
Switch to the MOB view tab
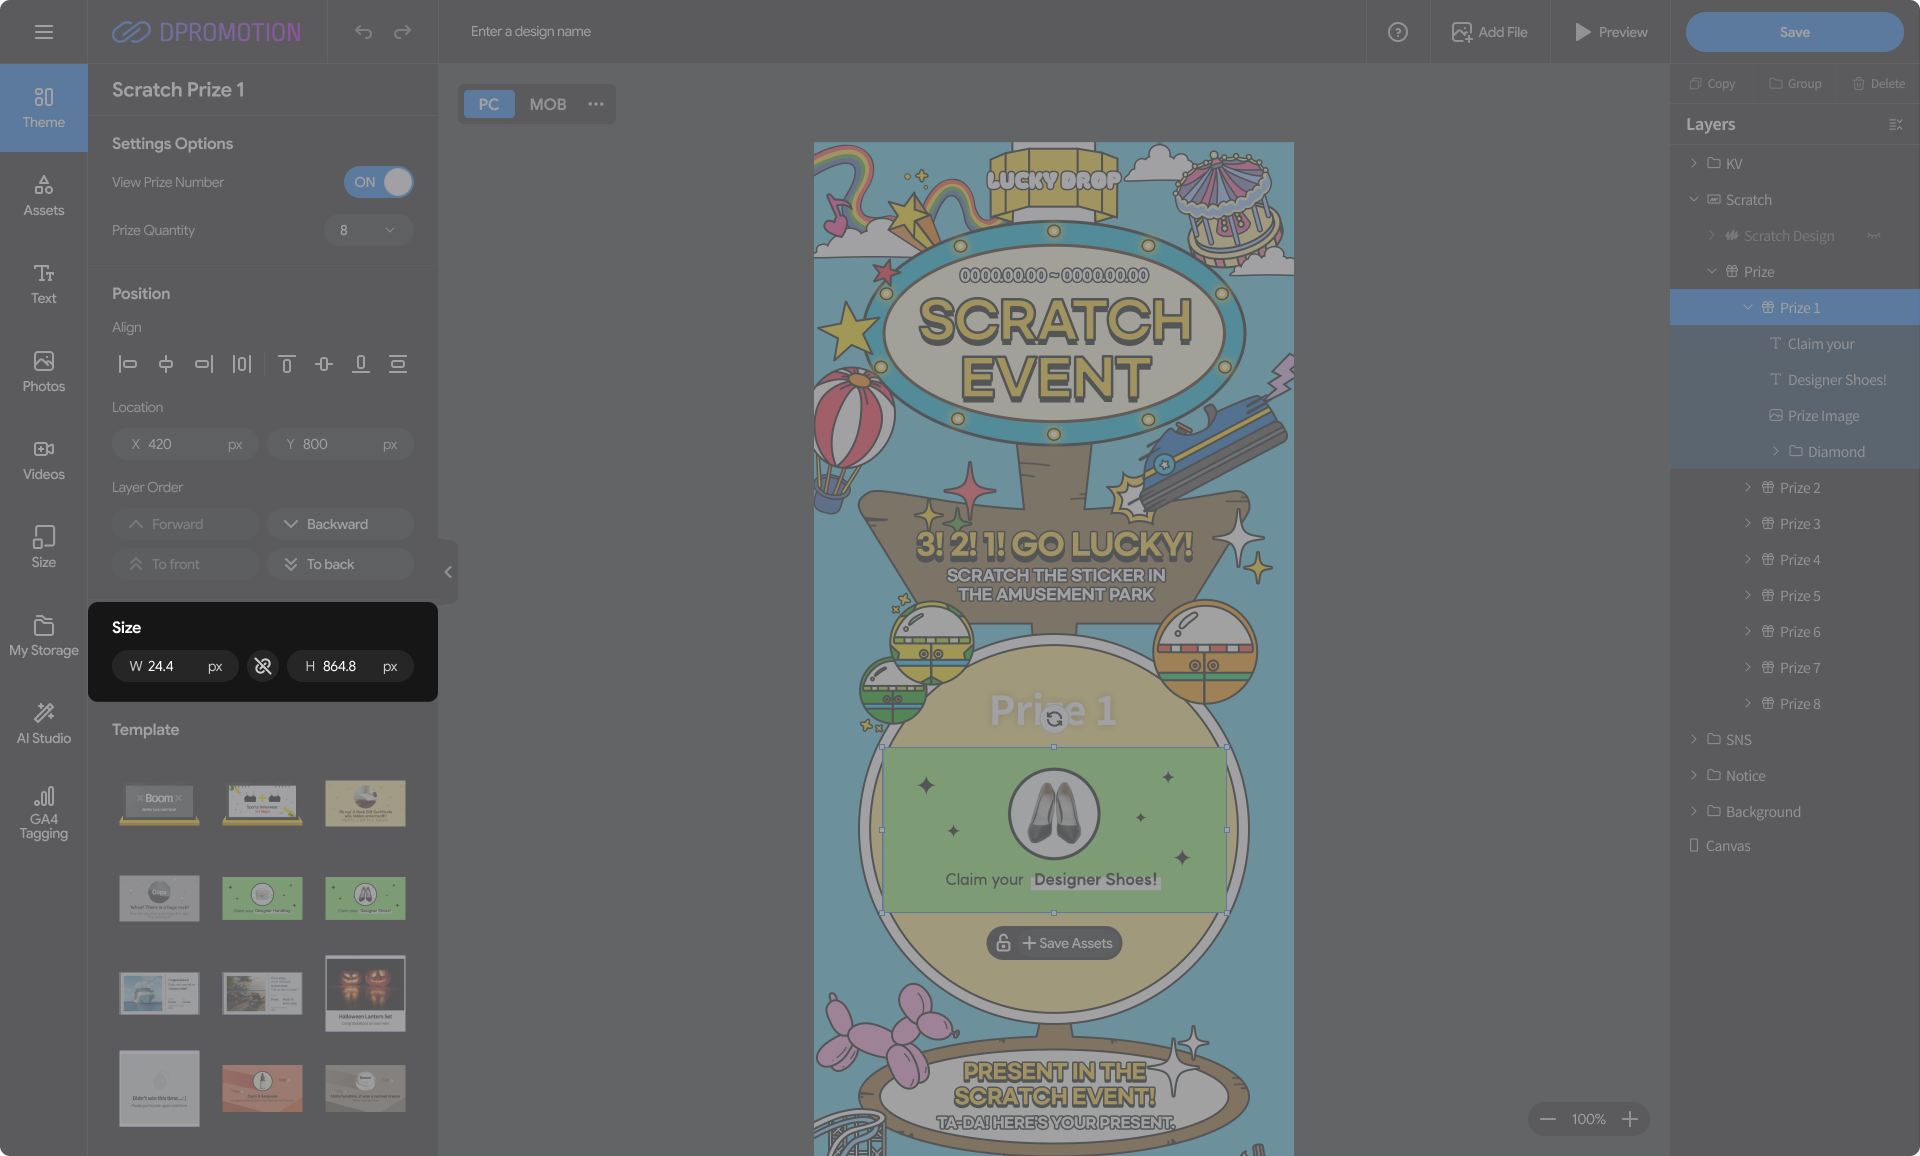[547, 104]
